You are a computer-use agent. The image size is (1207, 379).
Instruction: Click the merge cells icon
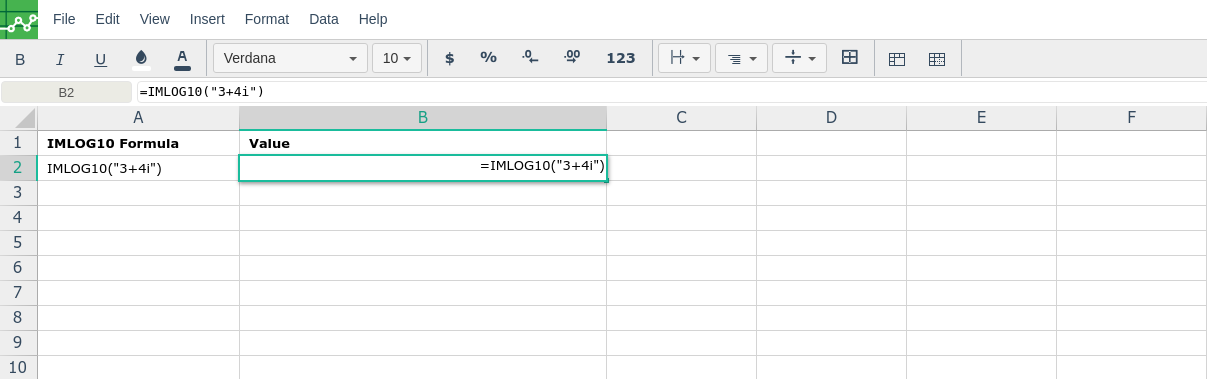[850, 58]
